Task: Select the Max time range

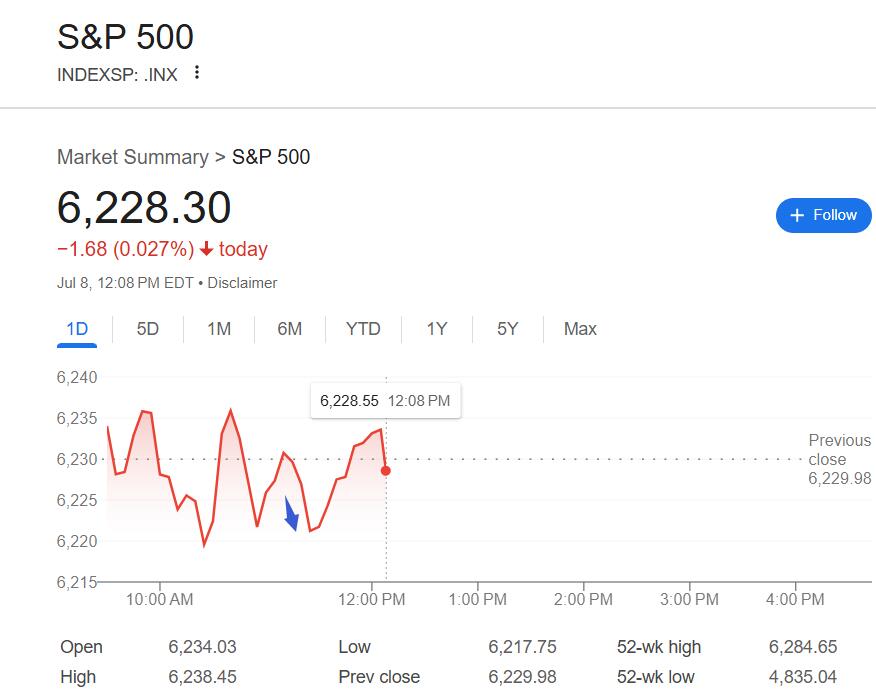Action: click(580, 329)
